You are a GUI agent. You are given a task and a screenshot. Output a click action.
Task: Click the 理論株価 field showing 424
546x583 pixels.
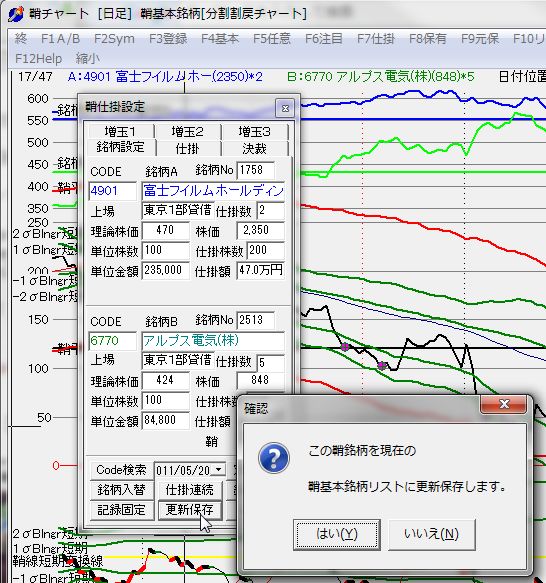pos(166,380)
